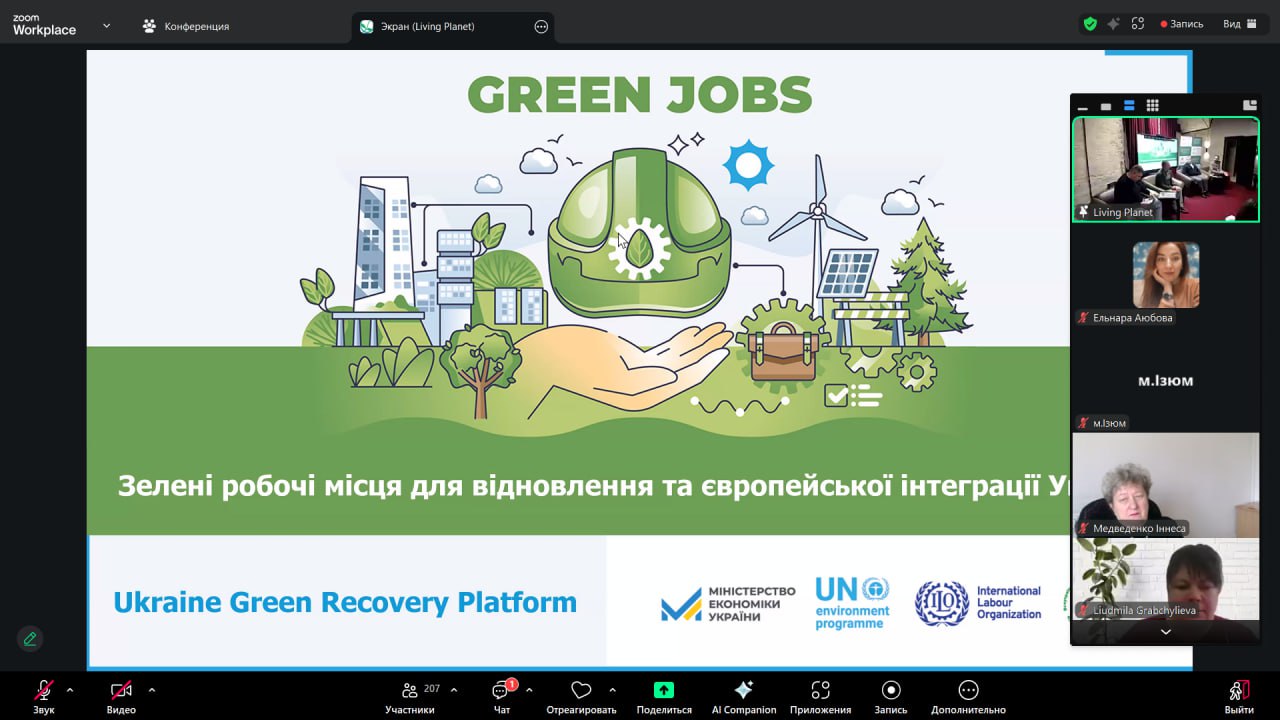Expand the arrow next to Участники count

tap(454, 690)
